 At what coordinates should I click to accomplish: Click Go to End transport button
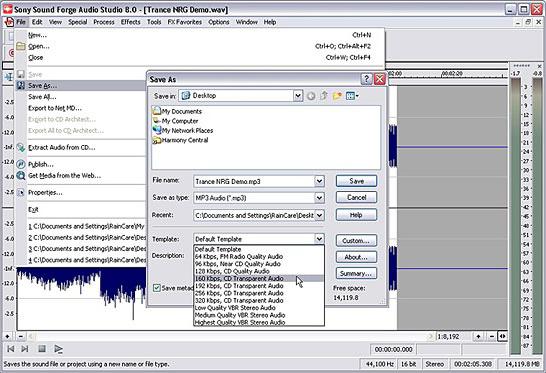25,349
